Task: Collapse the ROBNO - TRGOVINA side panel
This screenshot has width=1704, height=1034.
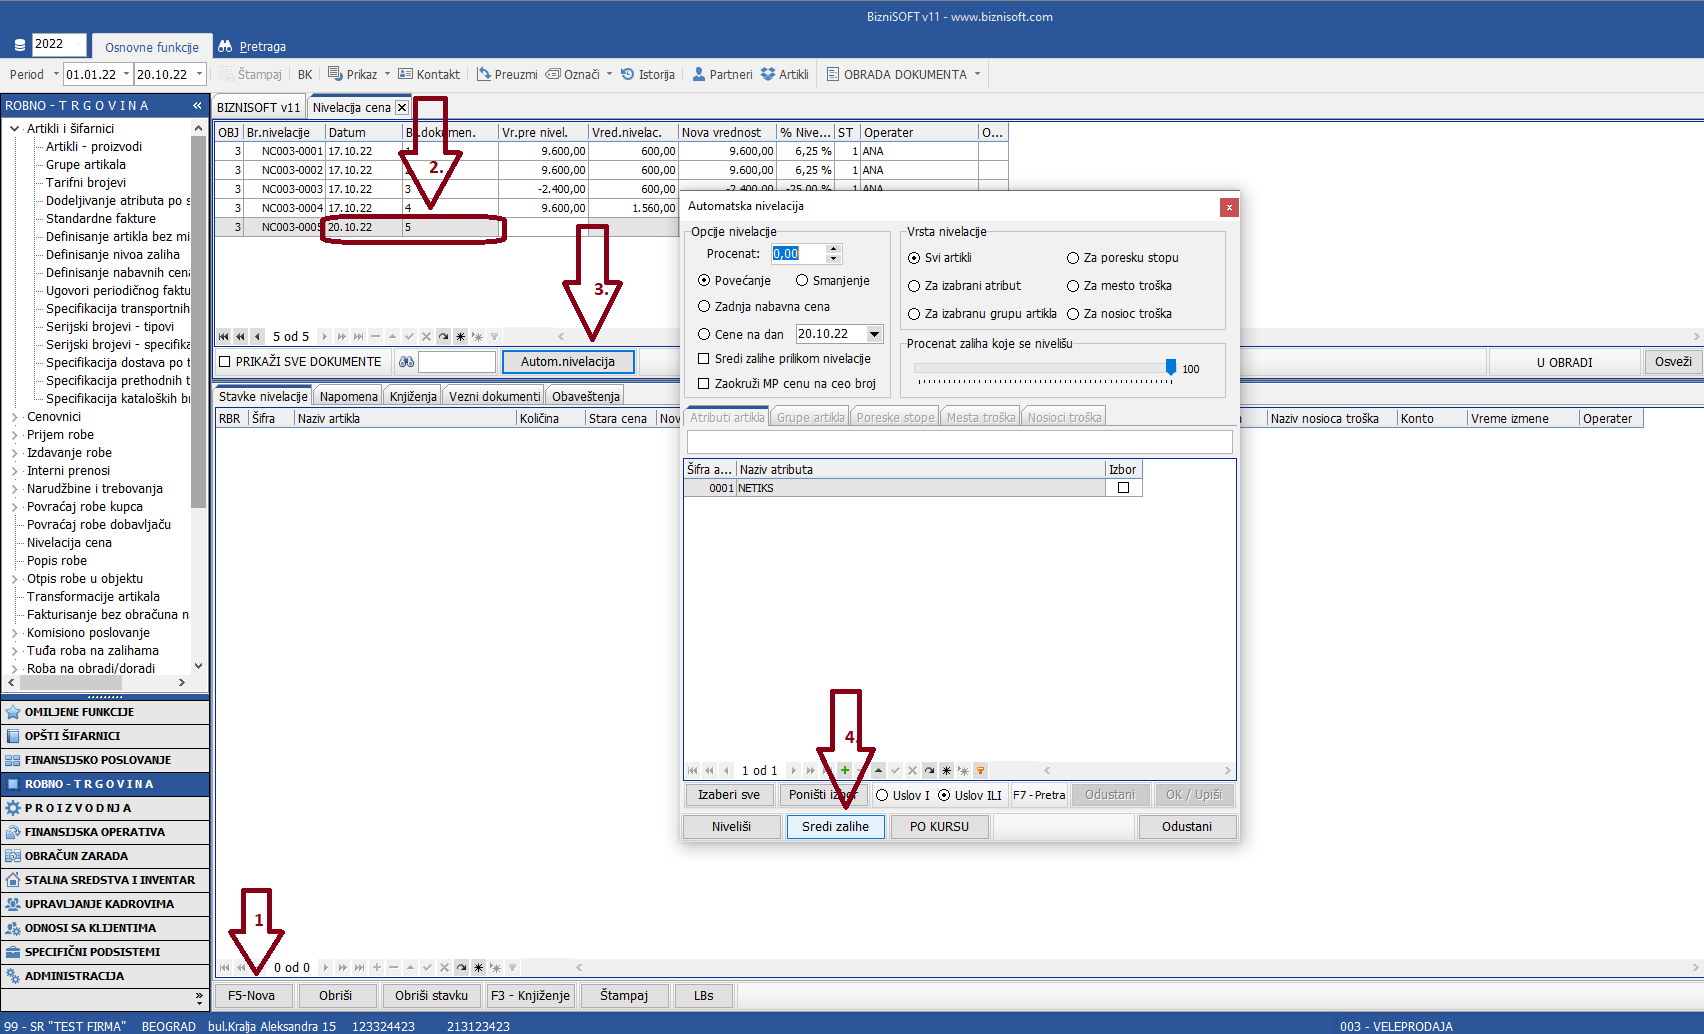Action: [x=197, y=105]
